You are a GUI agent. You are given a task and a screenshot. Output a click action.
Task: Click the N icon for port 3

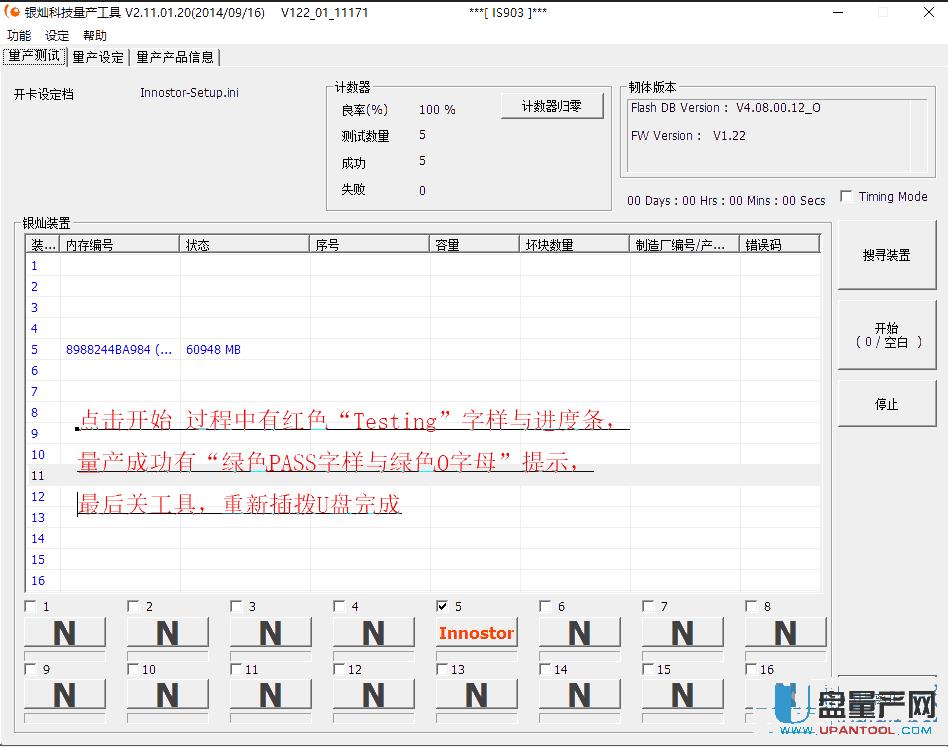click(270, 632)
